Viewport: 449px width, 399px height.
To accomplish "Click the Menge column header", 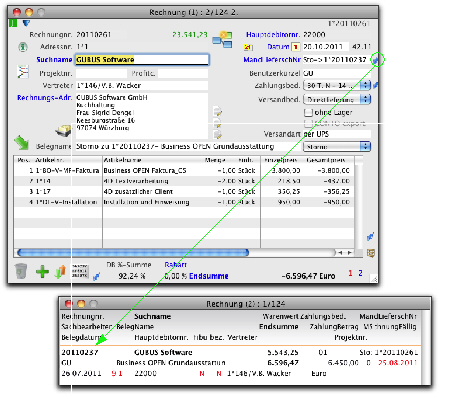I will [x=215, y=160].
